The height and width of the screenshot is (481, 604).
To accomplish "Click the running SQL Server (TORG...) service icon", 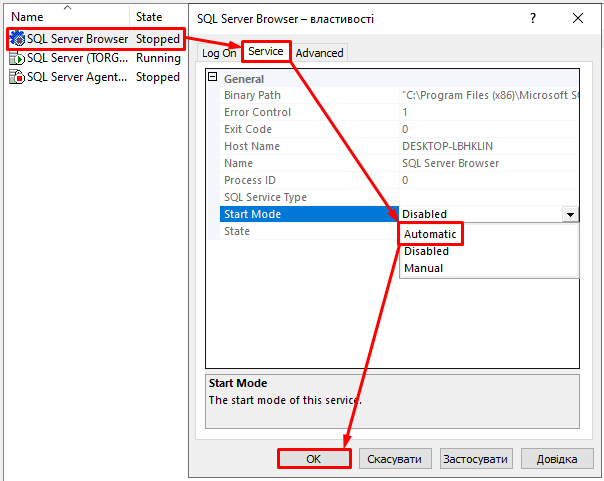I will pos(17,58).
